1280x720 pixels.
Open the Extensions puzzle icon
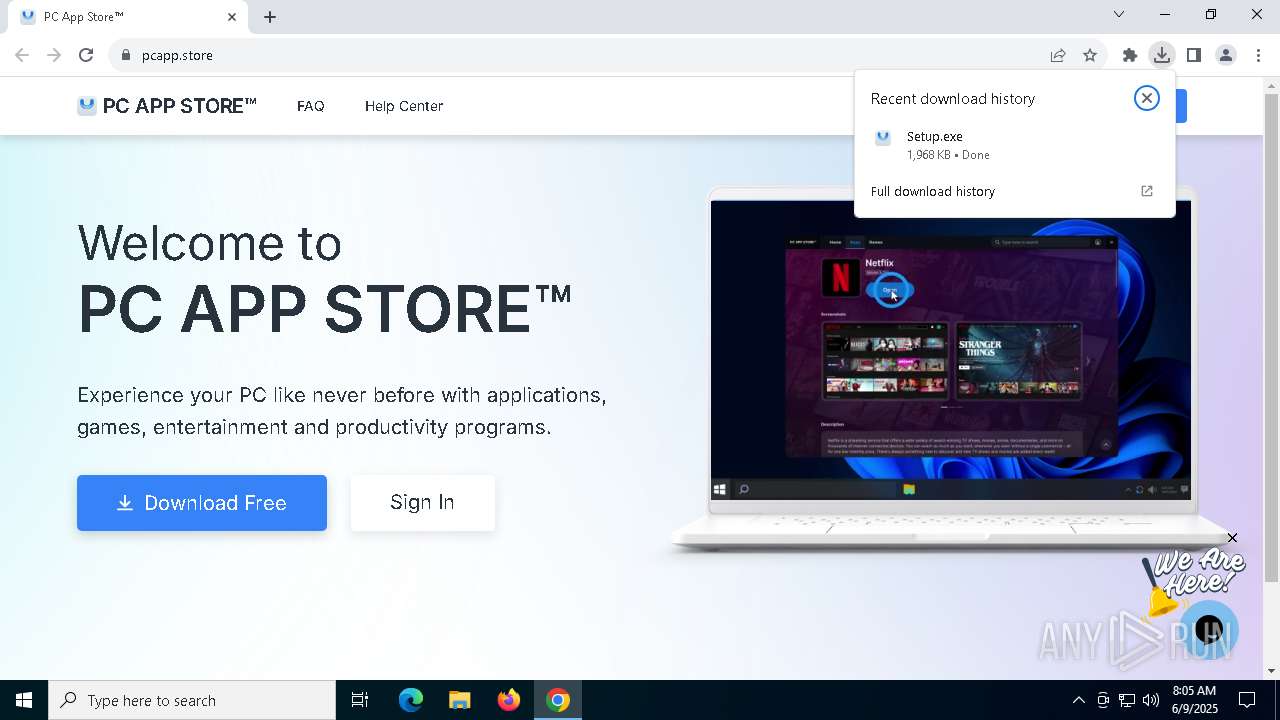[x=1130, y=55]
